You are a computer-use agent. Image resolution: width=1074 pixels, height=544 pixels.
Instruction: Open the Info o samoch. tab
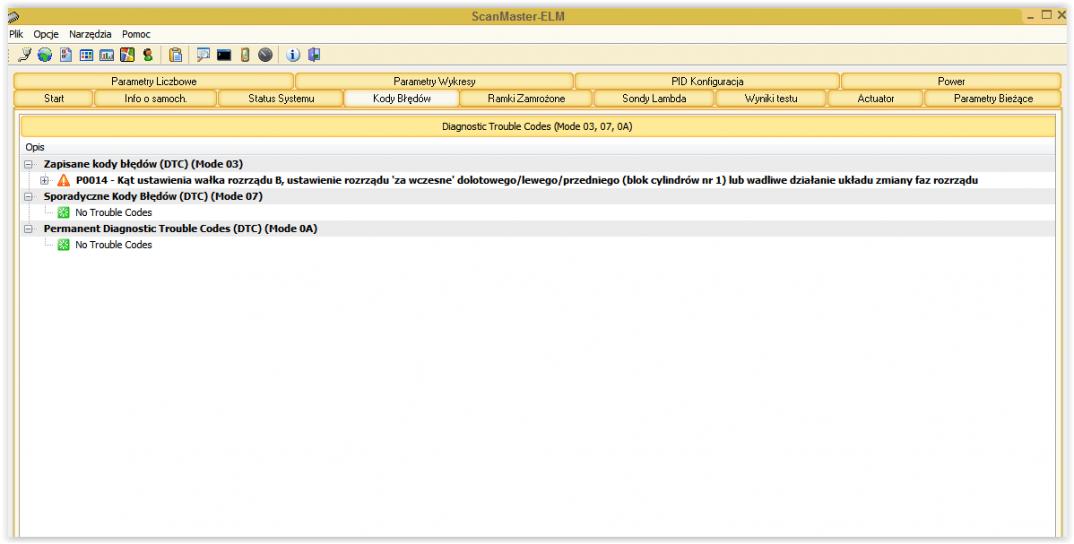coord(155,99)
